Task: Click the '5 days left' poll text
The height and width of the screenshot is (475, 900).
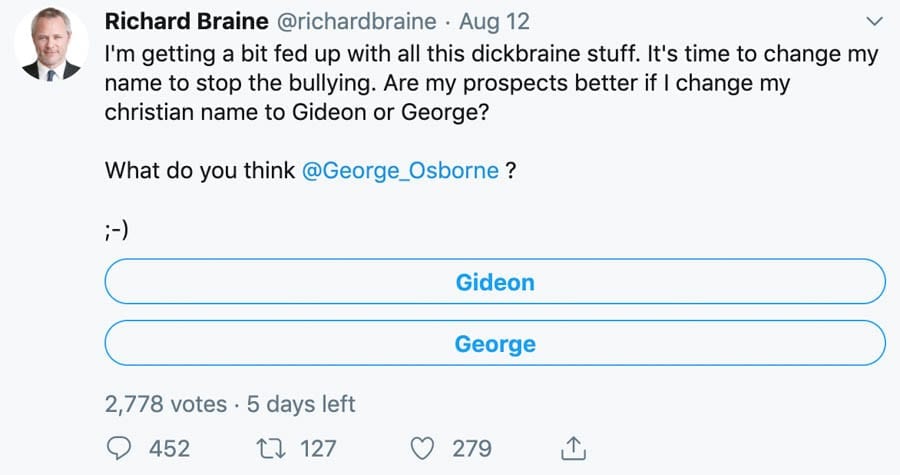Action: [300, 404]
